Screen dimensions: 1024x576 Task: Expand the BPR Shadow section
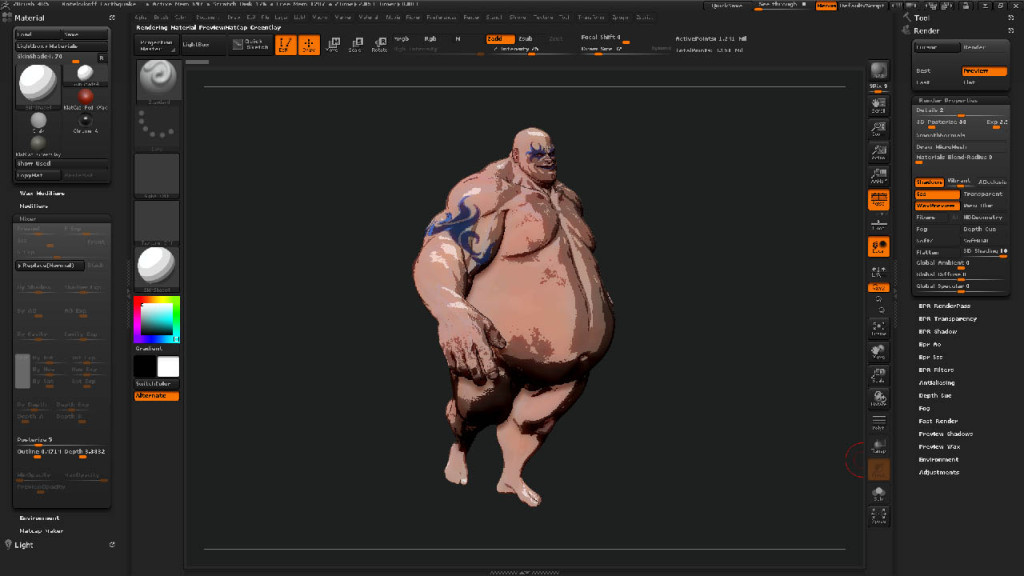[938, 332]
